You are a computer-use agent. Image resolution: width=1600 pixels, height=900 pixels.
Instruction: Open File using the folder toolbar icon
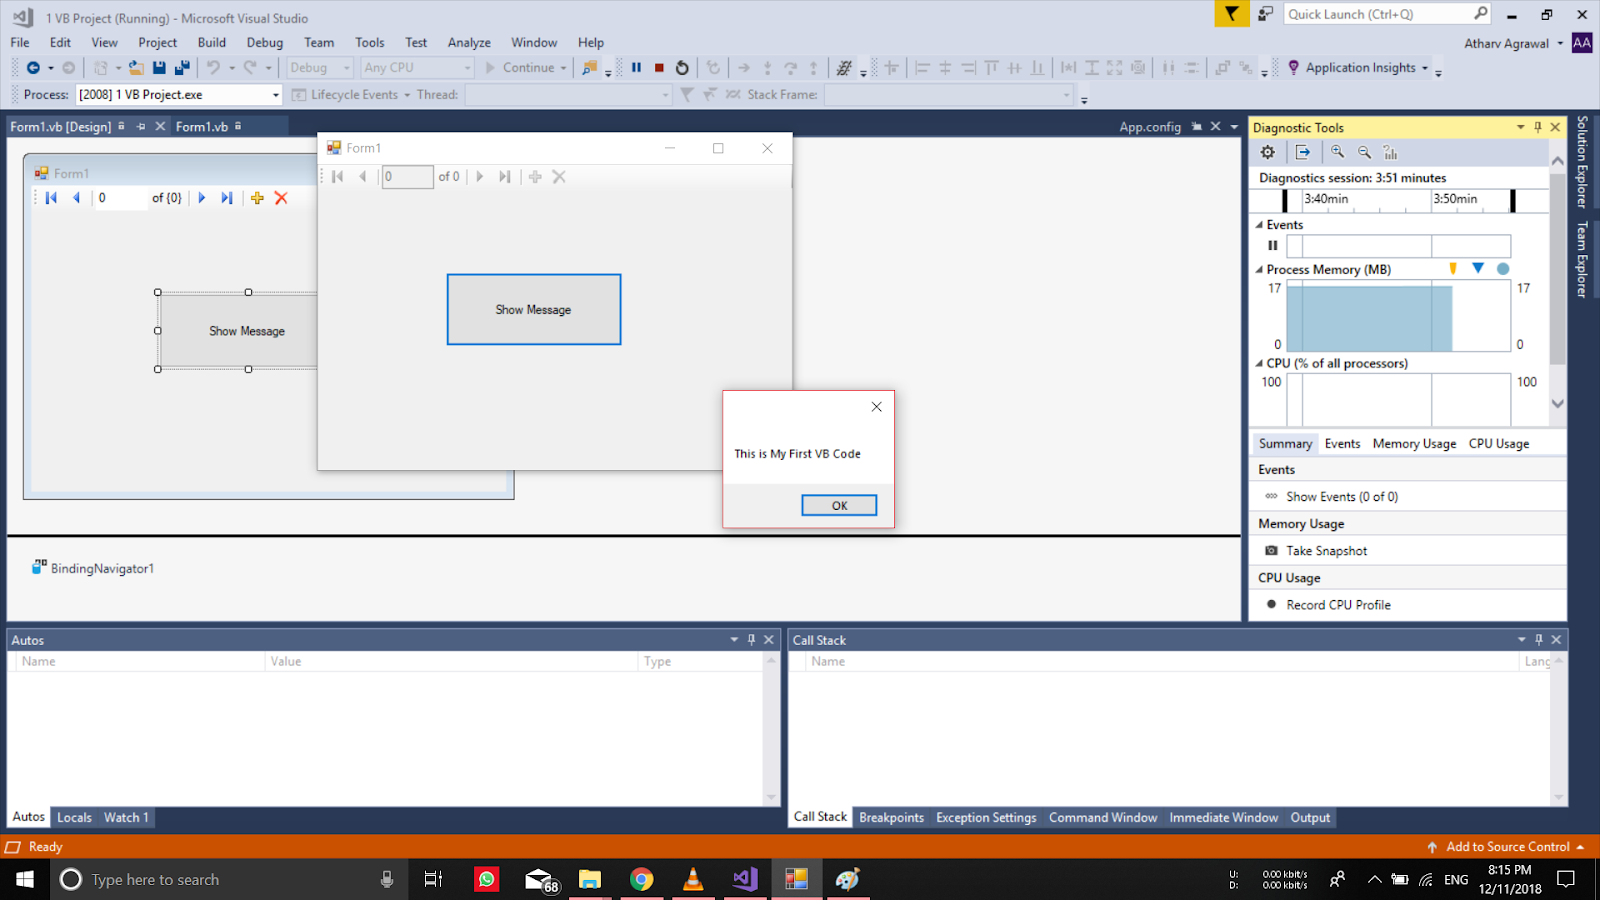click(135, 68)
